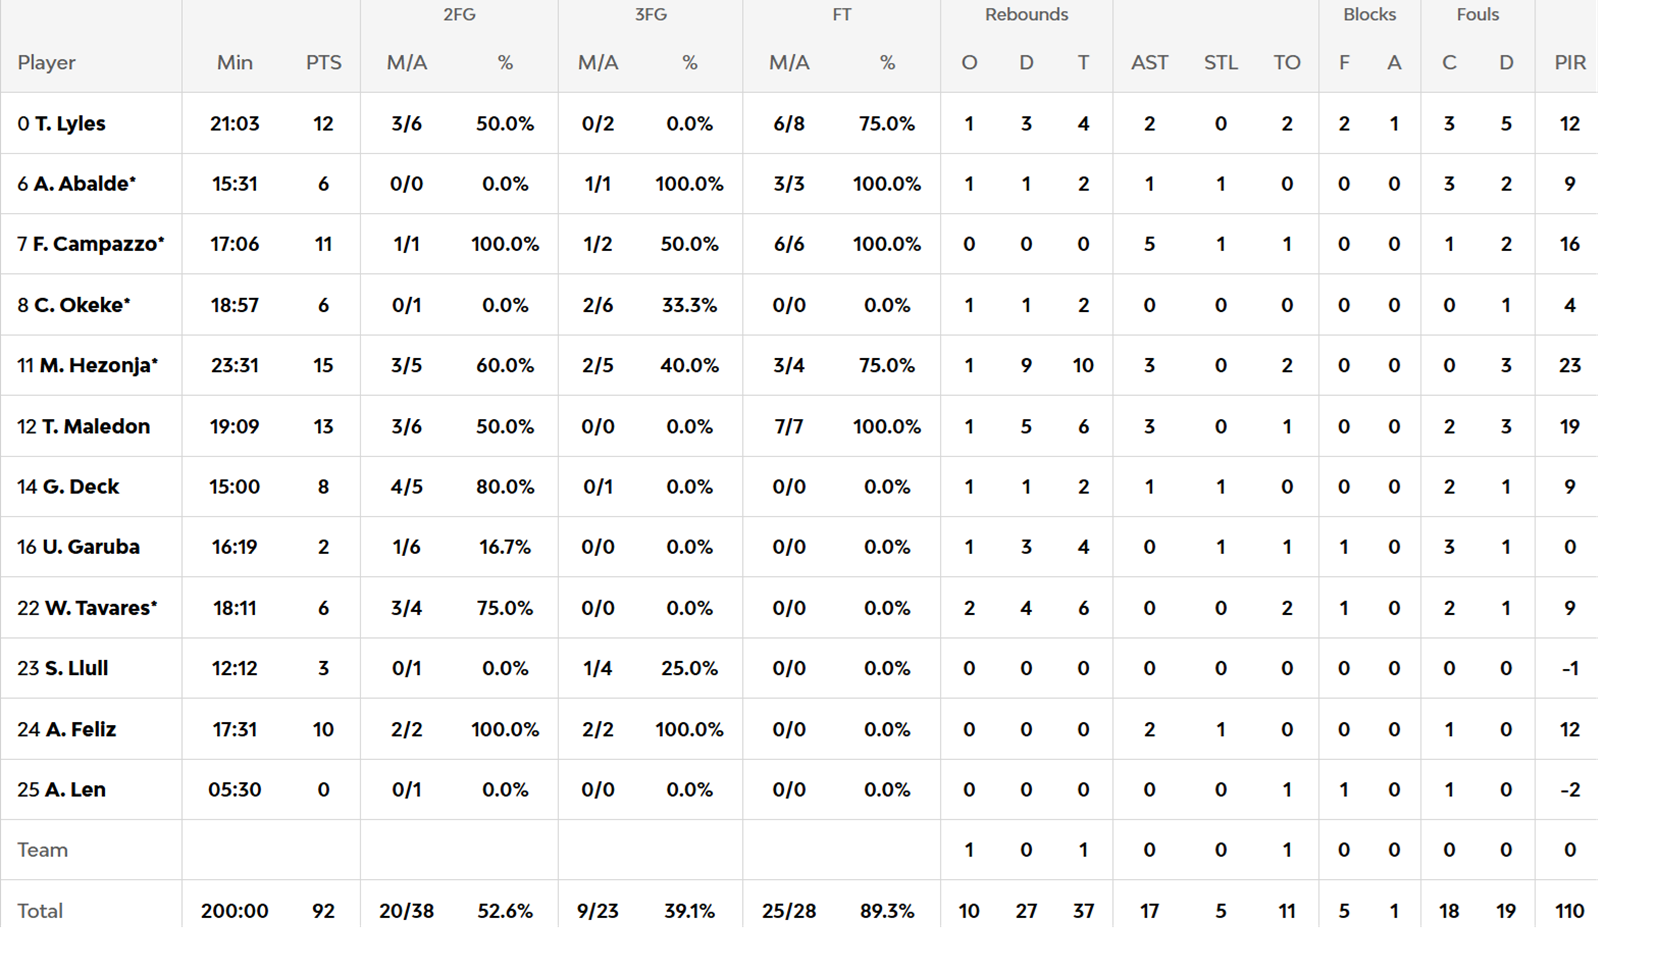The height and width of the screenshot is (973, 1660).
Task: Open F. Campazzo's player page
Action: [97, 244]
